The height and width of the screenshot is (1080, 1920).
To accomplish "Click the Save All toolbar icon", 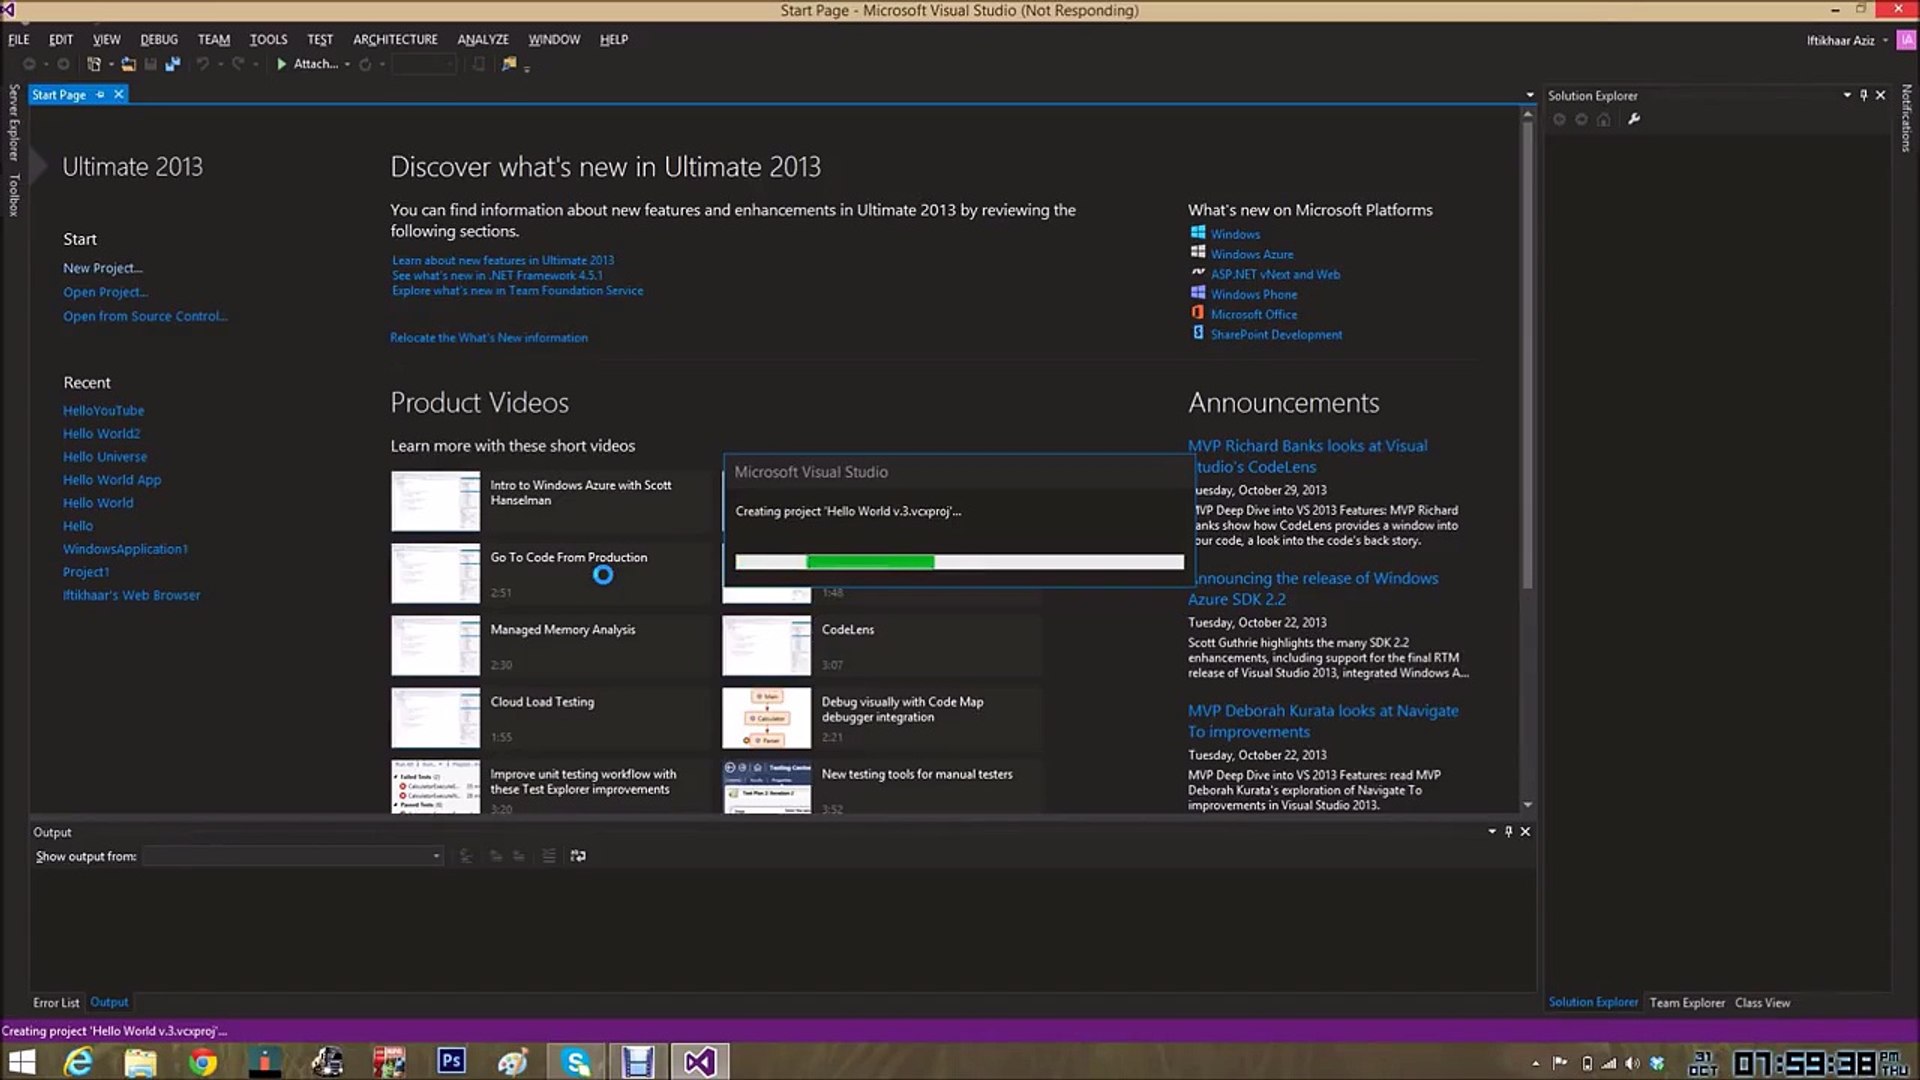I will (x=172, y=64).
